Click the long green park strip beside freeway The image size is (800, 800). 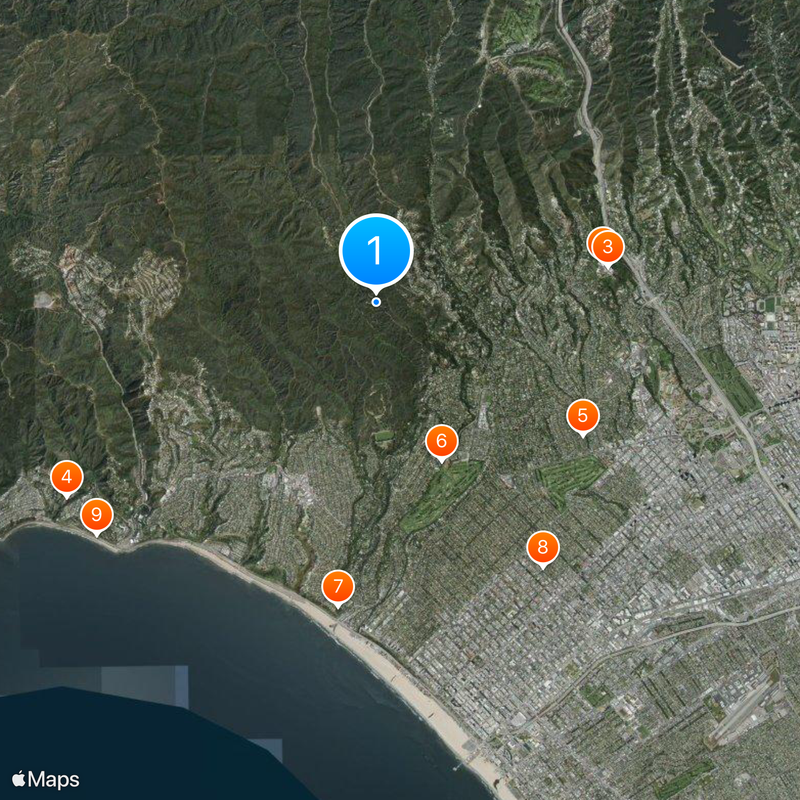click(730, 380)
